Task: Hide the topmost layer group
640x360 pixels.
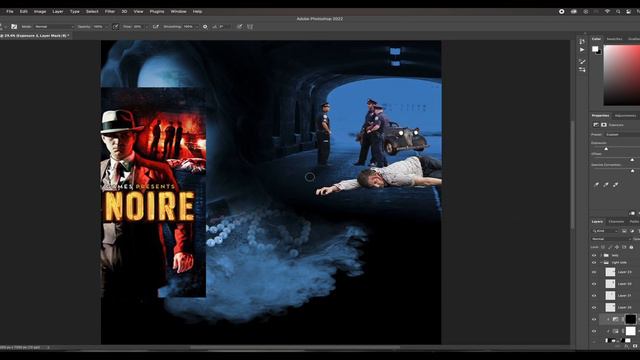Action: 594,255
